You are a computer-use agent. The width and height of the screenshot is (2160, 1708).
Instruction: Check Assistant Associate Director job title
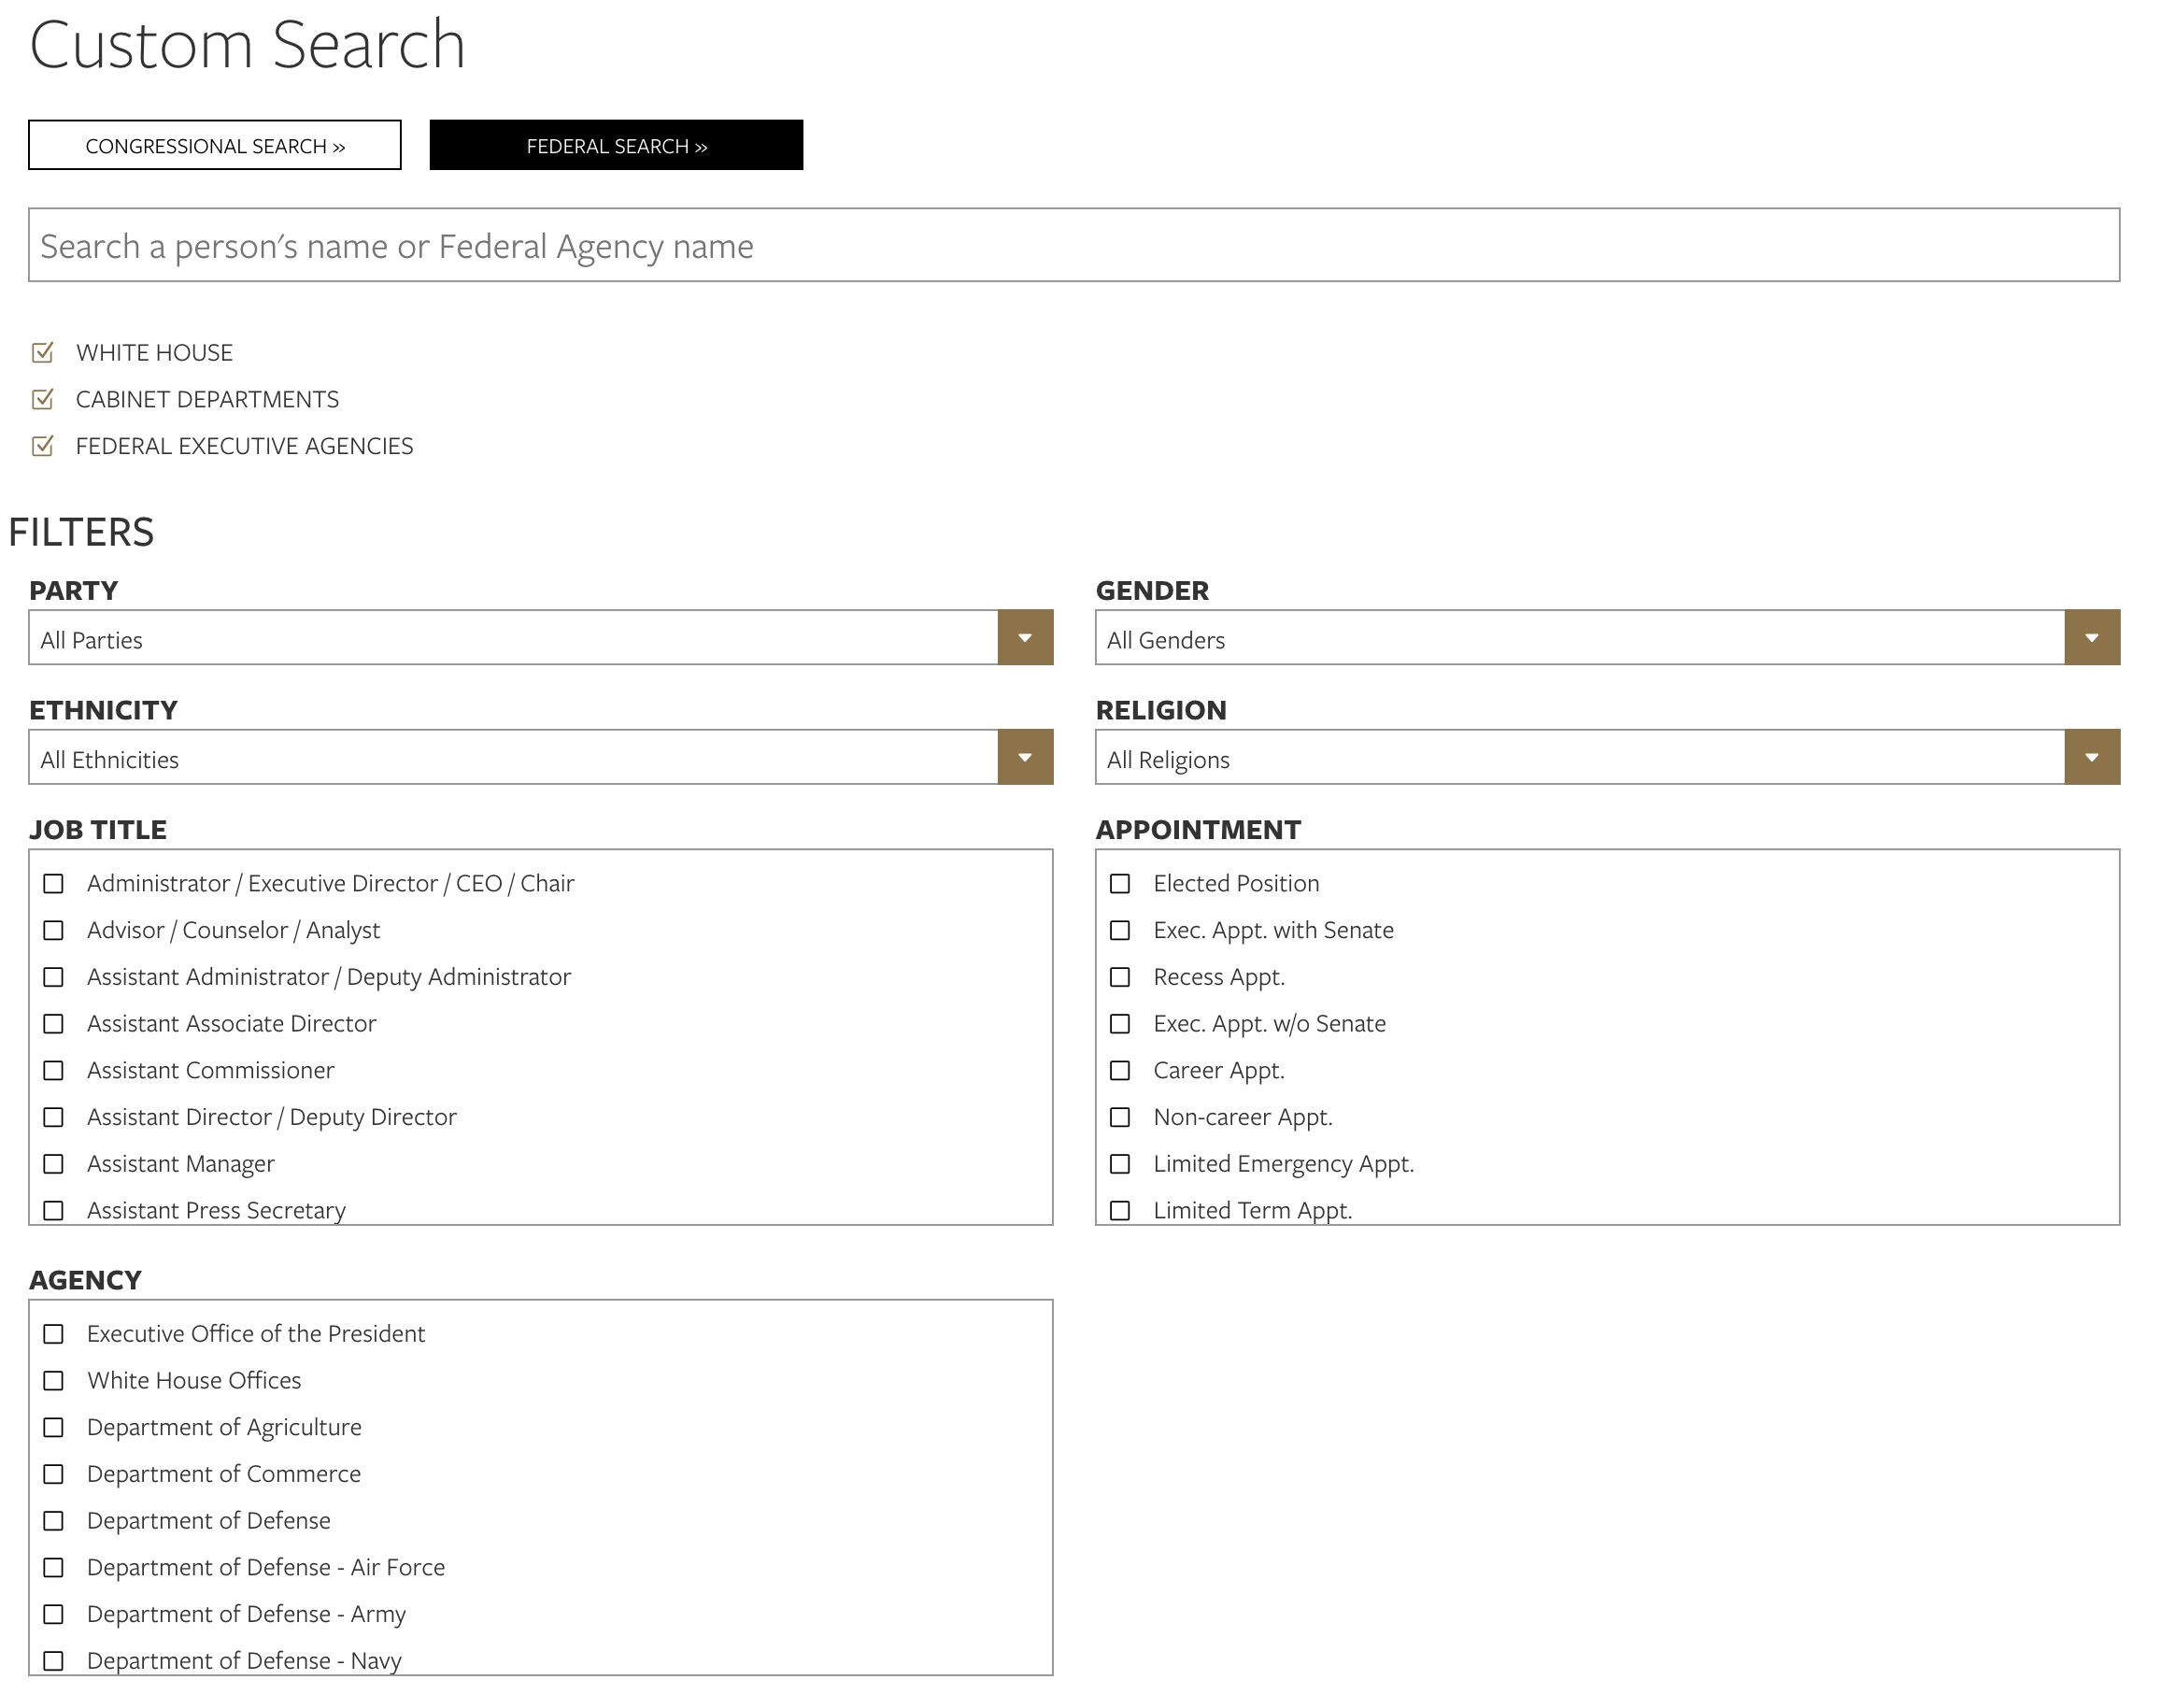click(x=54, y=1024)
